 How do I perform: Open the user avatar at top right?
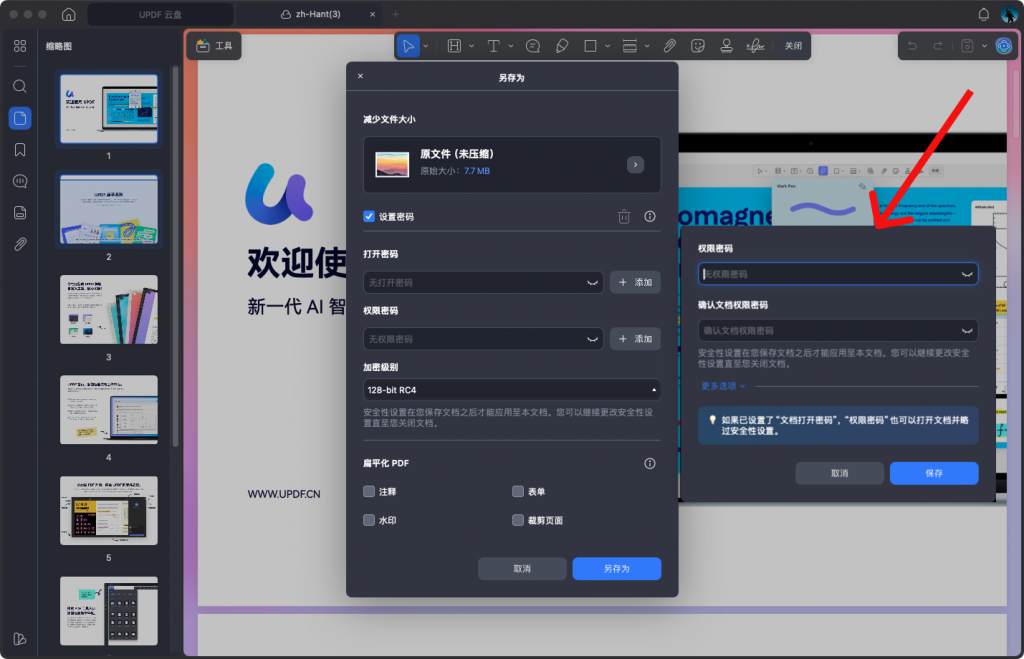click(x=1008, y=14)
